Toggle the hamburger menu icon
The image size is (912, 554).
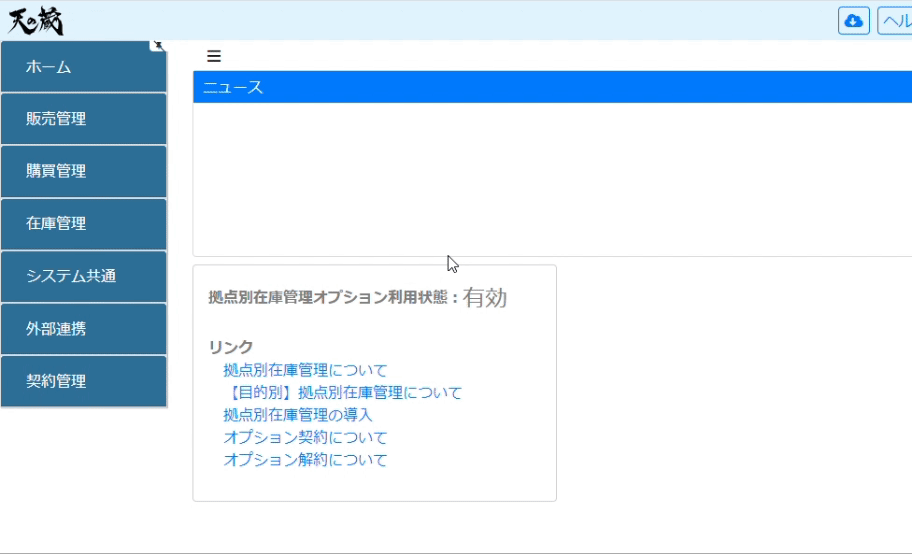tap(213, 56)
